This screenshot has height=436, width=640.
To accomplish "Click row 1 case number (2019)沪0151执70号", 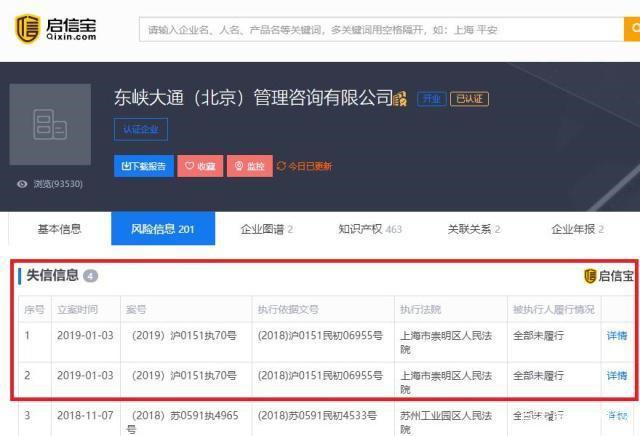I will (184, 336).
